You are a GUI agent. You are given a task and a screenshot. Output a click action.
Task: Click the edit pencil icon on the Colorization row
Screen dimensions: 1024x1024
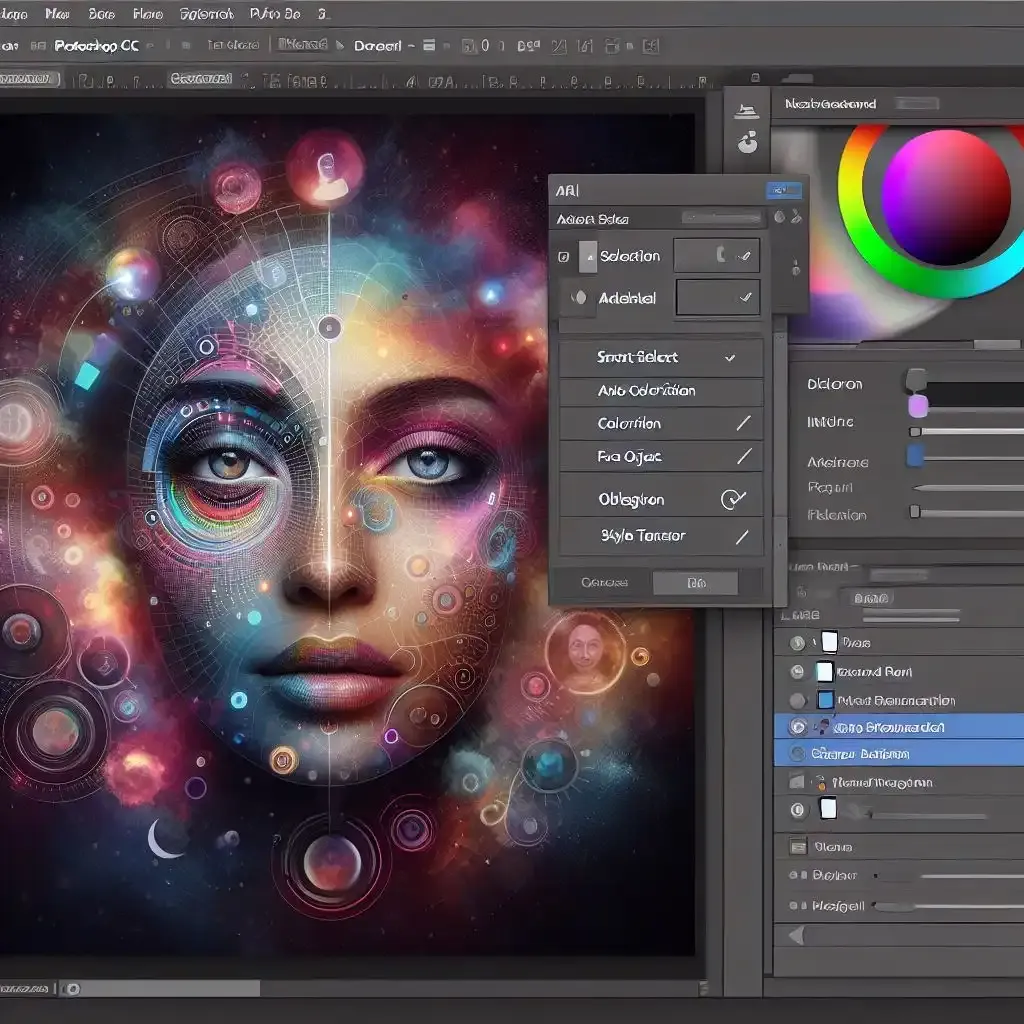point(741,424)
